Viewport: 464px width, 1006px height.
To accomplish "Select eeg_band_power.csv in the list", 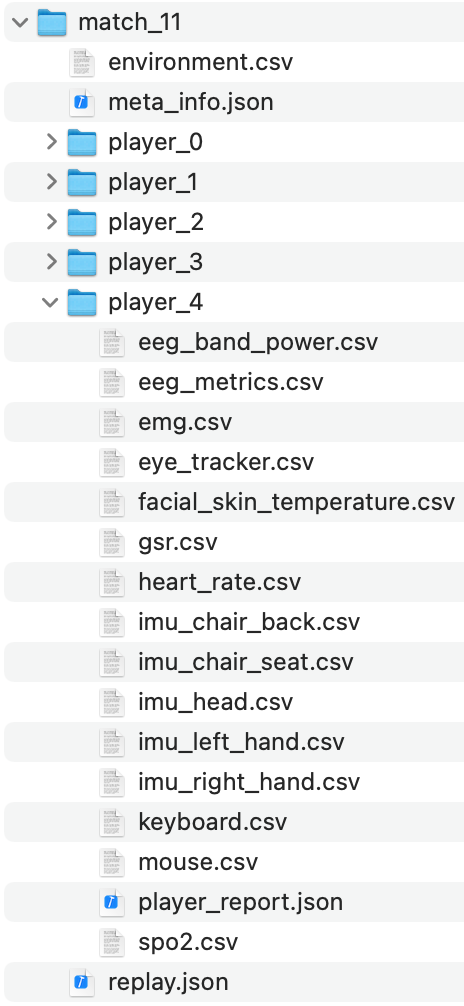I will pyautogui.click(x=234, y=342).
